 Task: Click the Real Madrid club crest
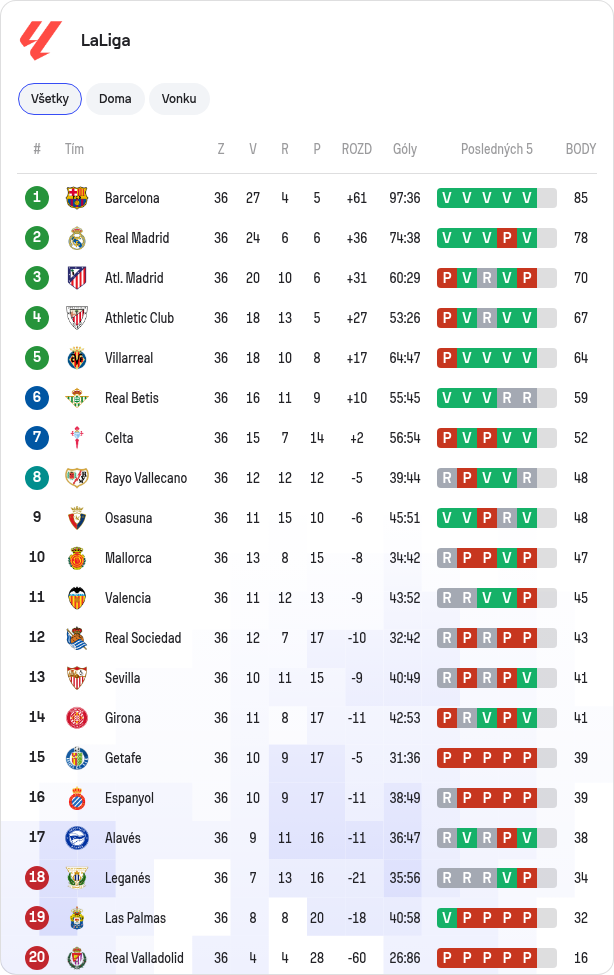click(x=77, y=238)
